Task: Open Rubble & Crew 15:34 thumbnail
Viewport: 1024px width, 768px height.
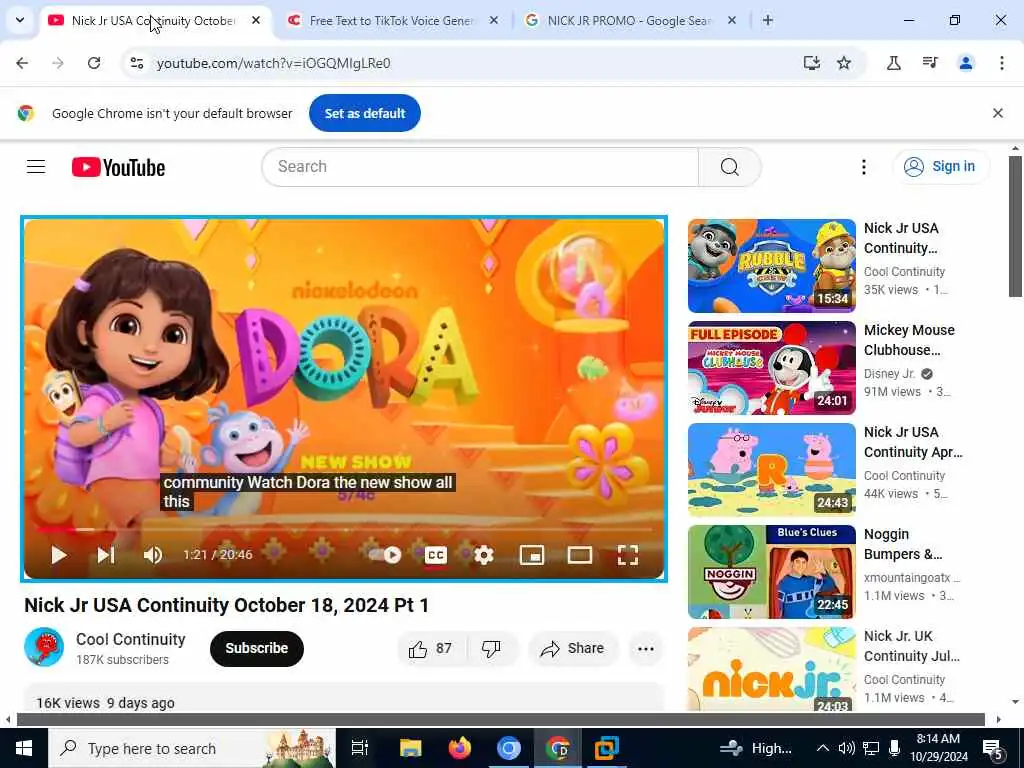Action: (x=771, y=266)
